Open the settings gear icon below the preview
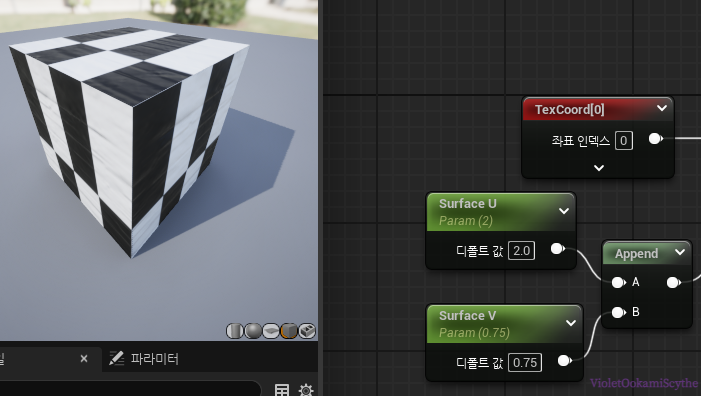Viewport: 701px width, 396px height. pyautogui.click(x=306, y=390)
